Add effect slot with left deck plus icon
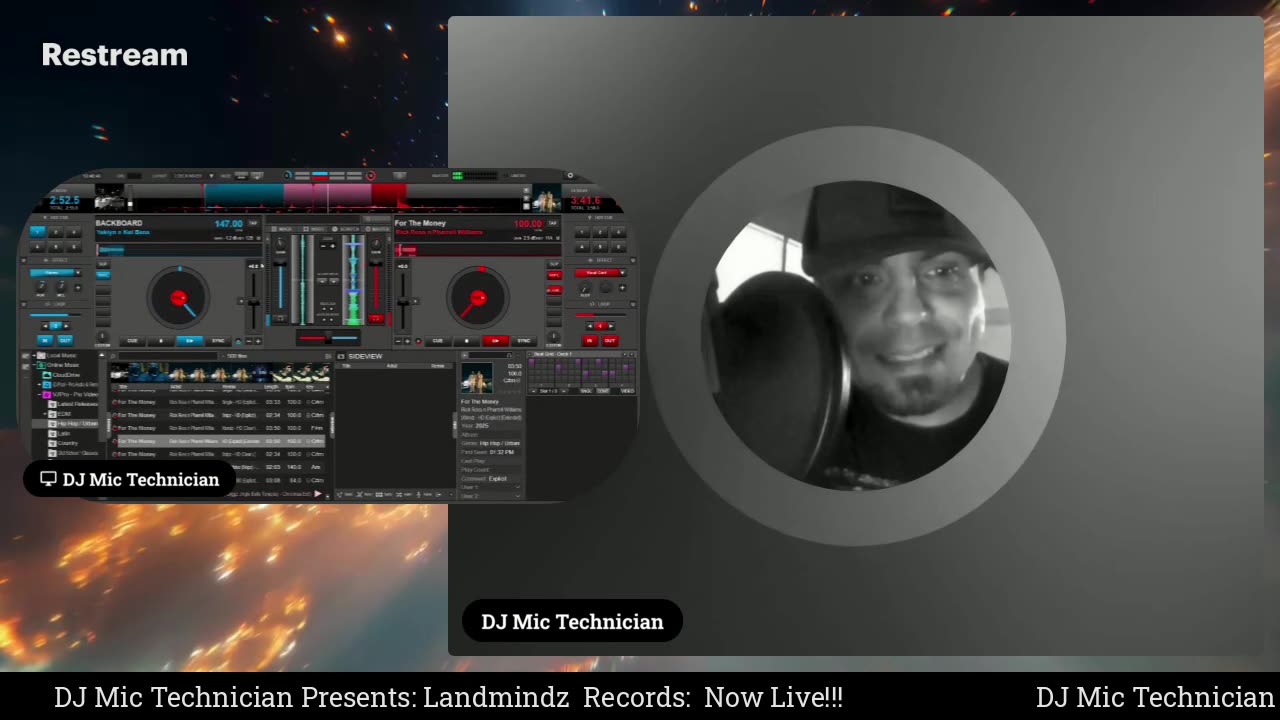 (77, 287)
